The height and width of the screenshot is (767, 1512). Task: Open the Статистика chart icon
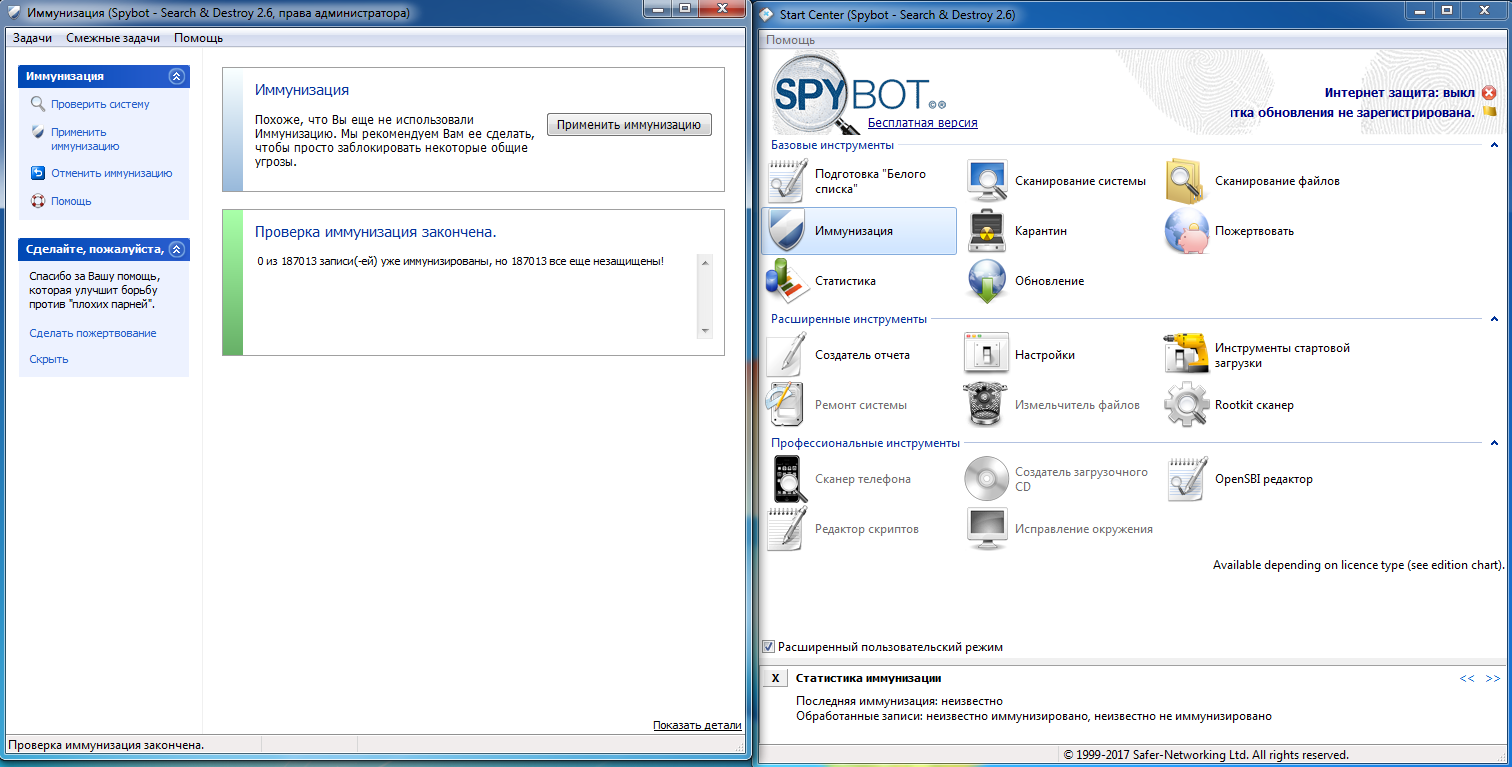[x=787, y=281]
